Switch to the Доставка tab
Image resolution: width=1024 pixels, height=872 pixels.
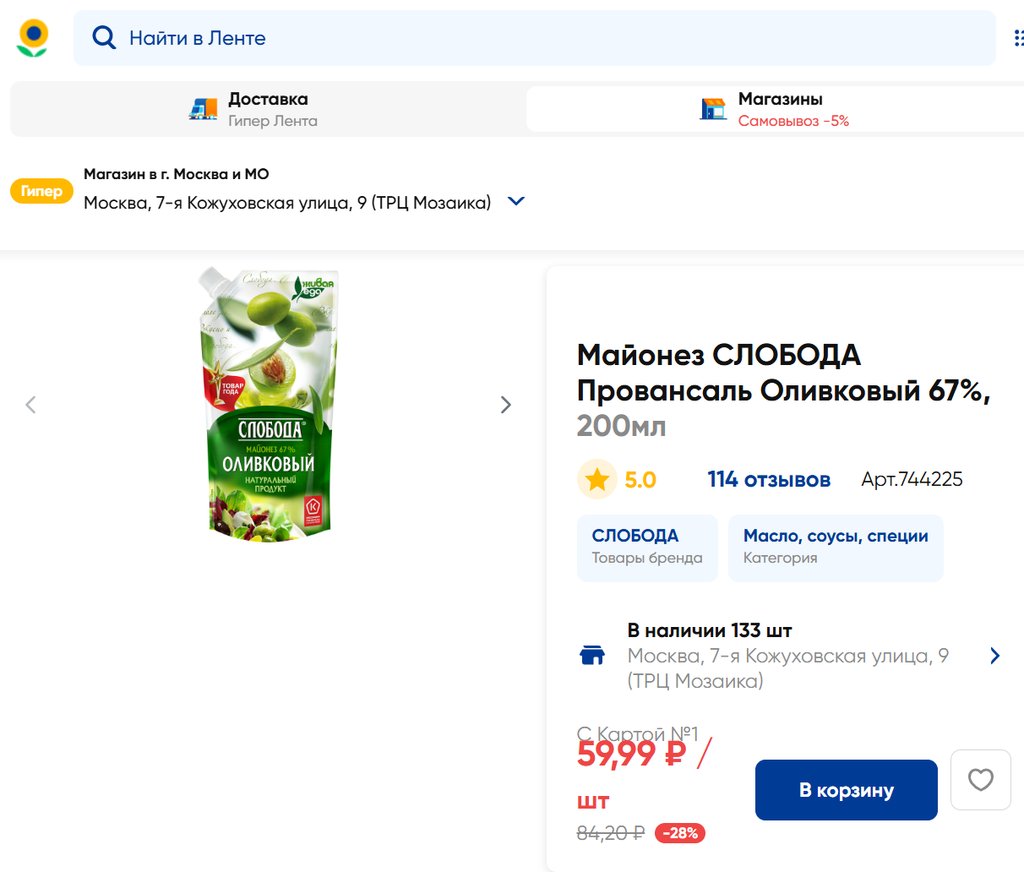(x=267, y=109)
